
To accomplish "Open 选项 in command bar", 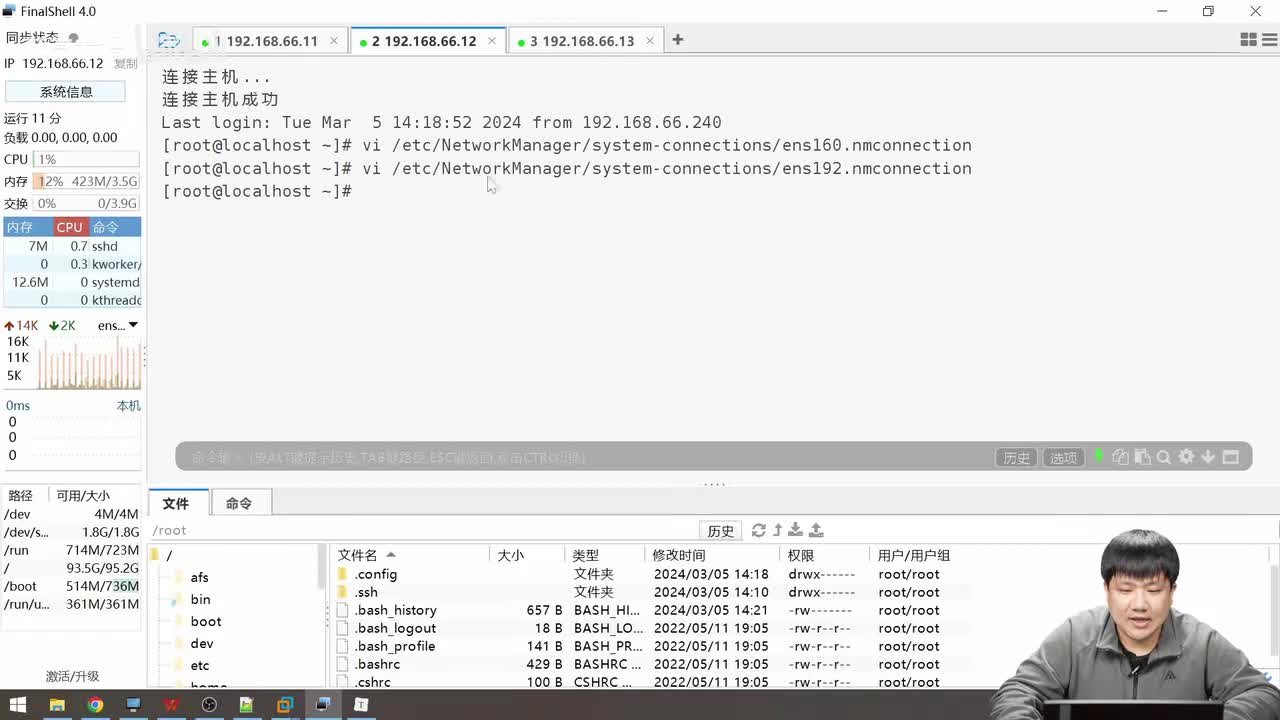I will [1063, 457].
